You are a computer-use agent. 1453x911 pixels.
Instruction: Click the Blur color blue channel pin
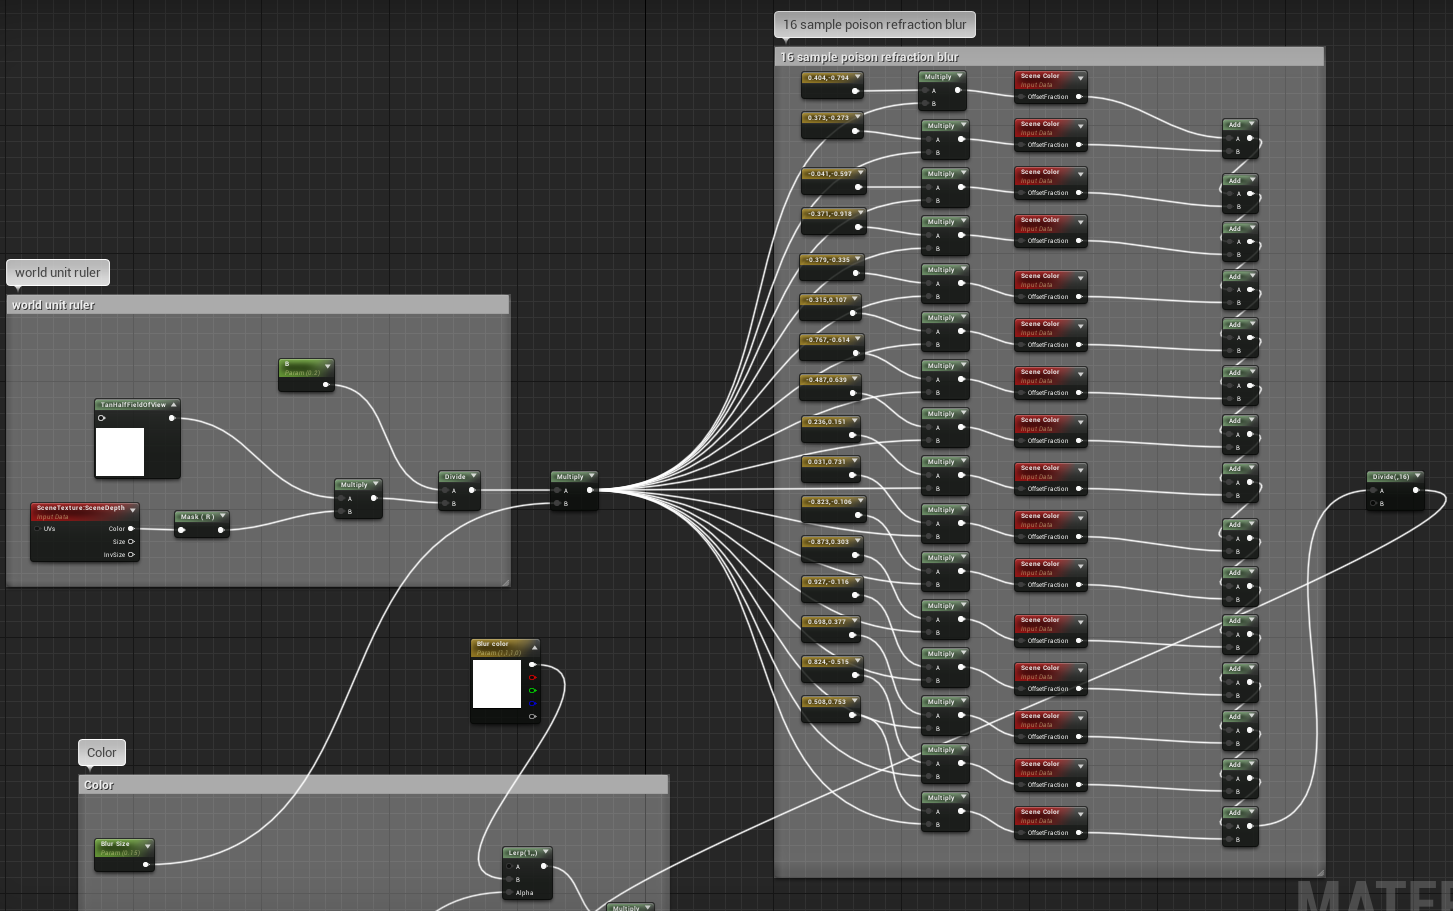tap(532, 703)
